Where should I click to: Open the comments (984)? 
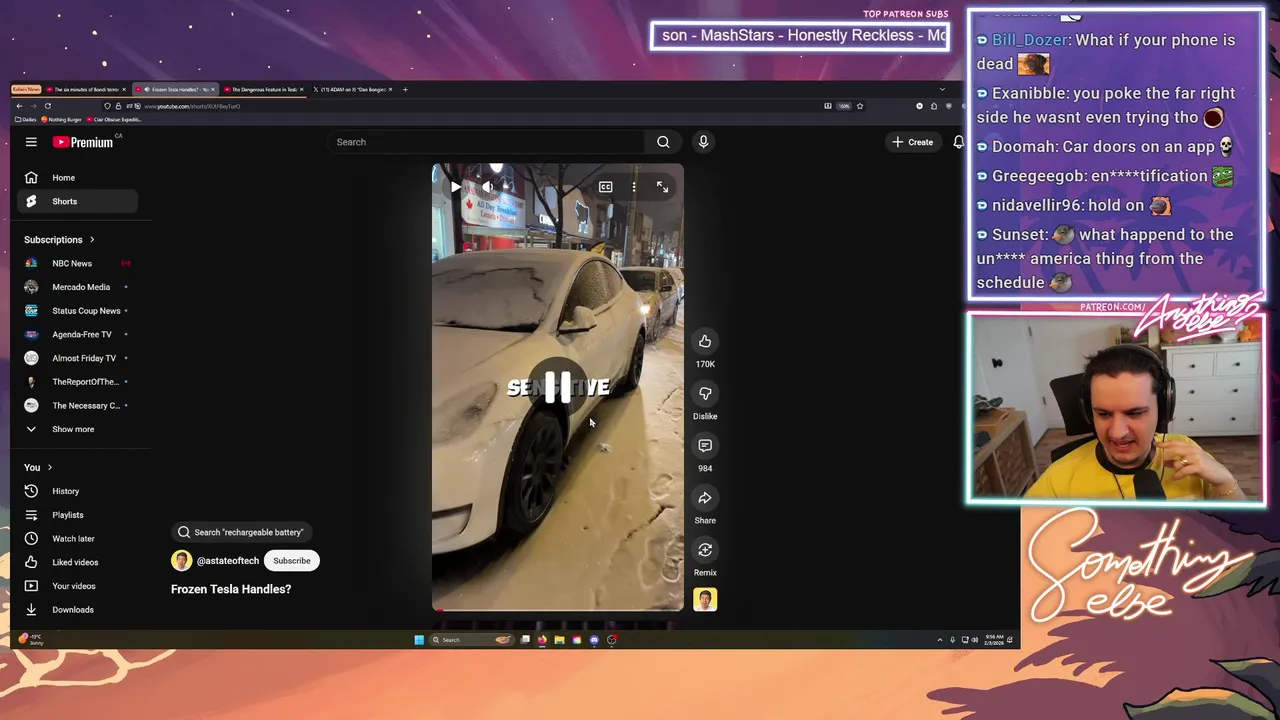click(705, 445)
